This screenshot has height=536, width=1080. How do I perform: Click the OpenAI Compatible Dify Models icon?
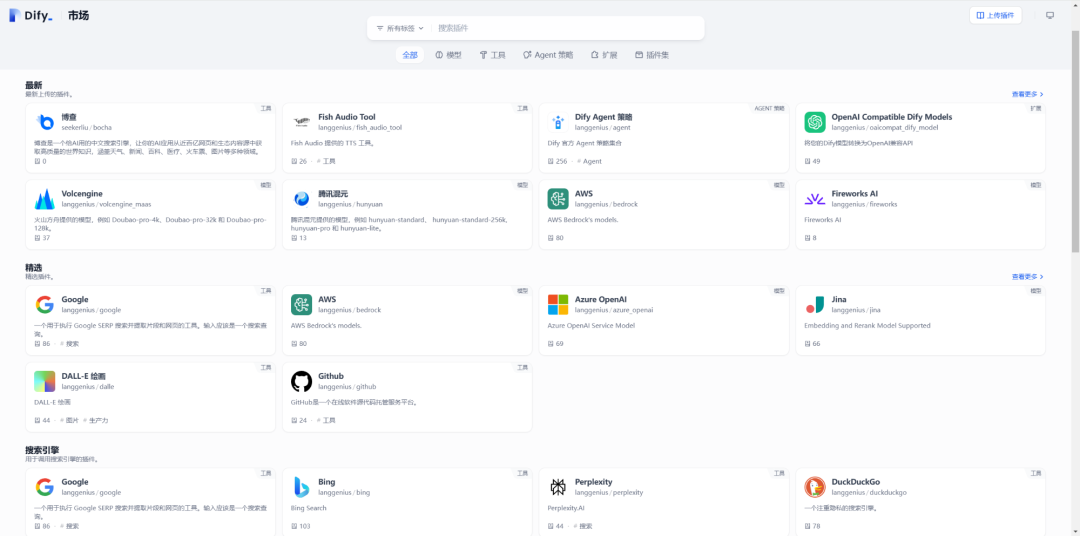coord(815,122)
